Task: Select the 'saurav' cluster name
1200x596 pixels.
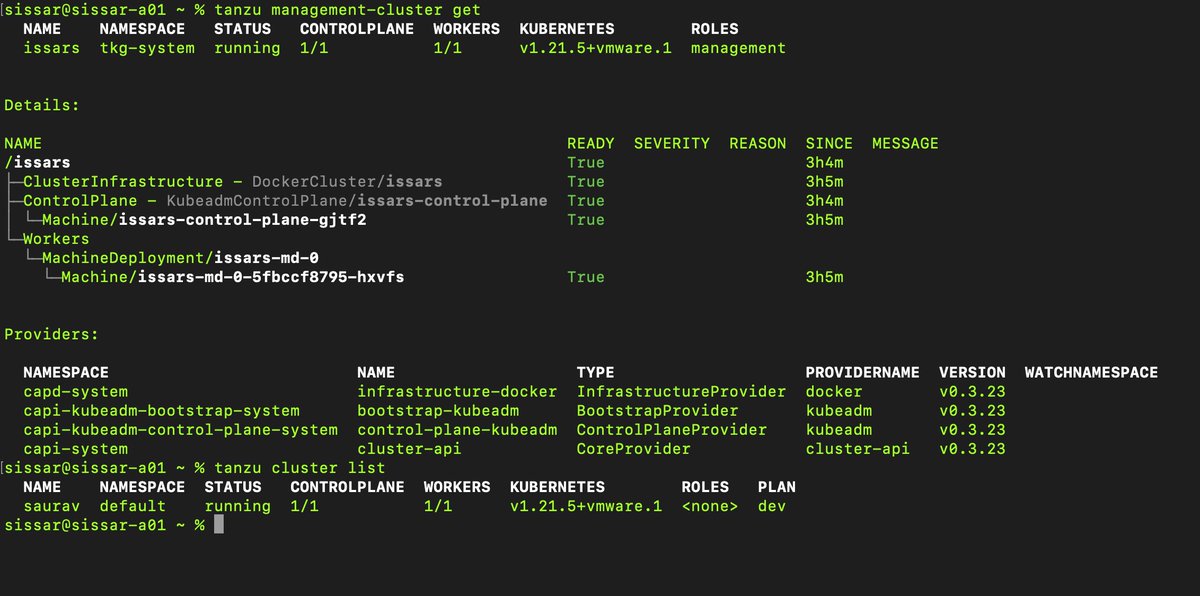Action: tap(51, 506)
